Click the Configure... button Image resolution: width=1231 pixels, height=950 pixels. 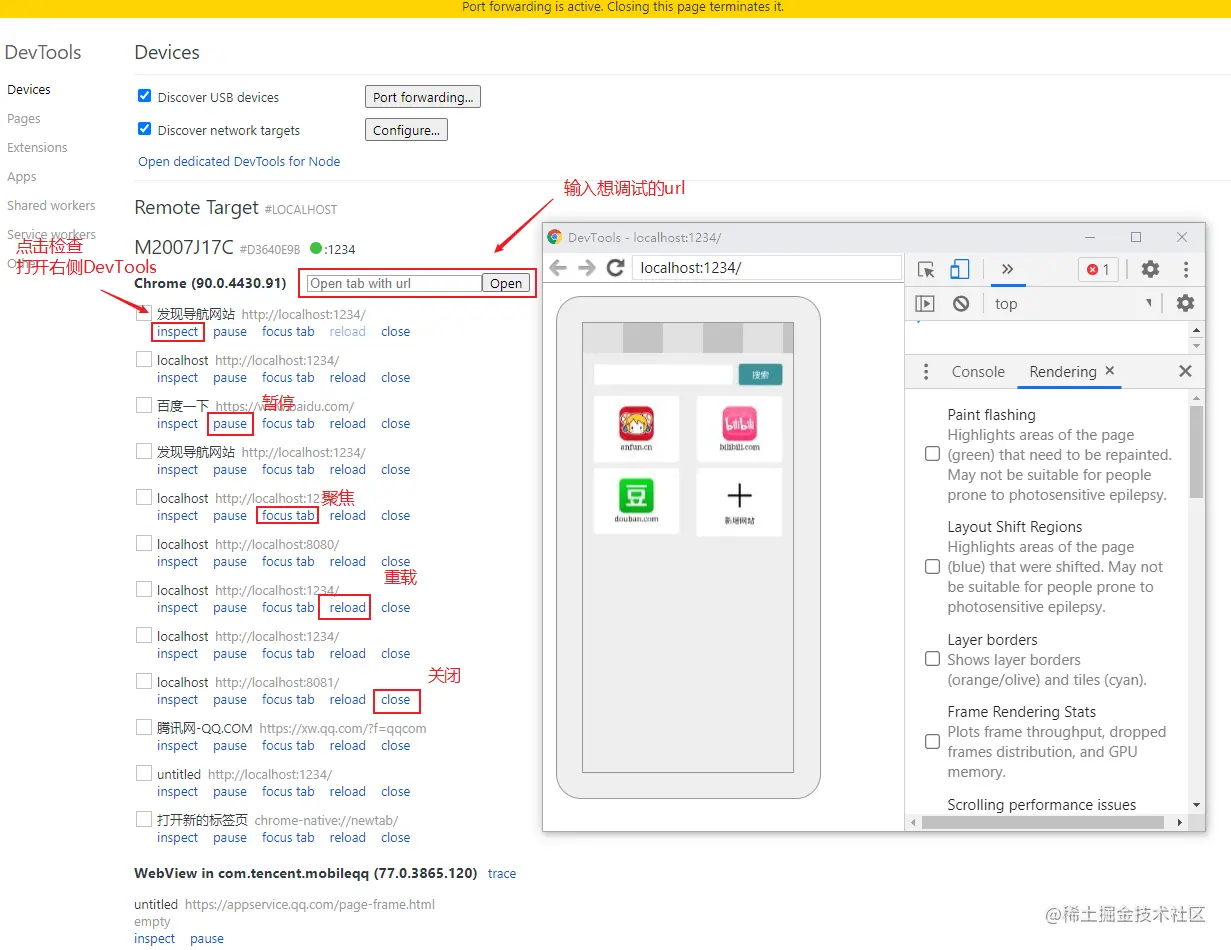pos(406,130)
